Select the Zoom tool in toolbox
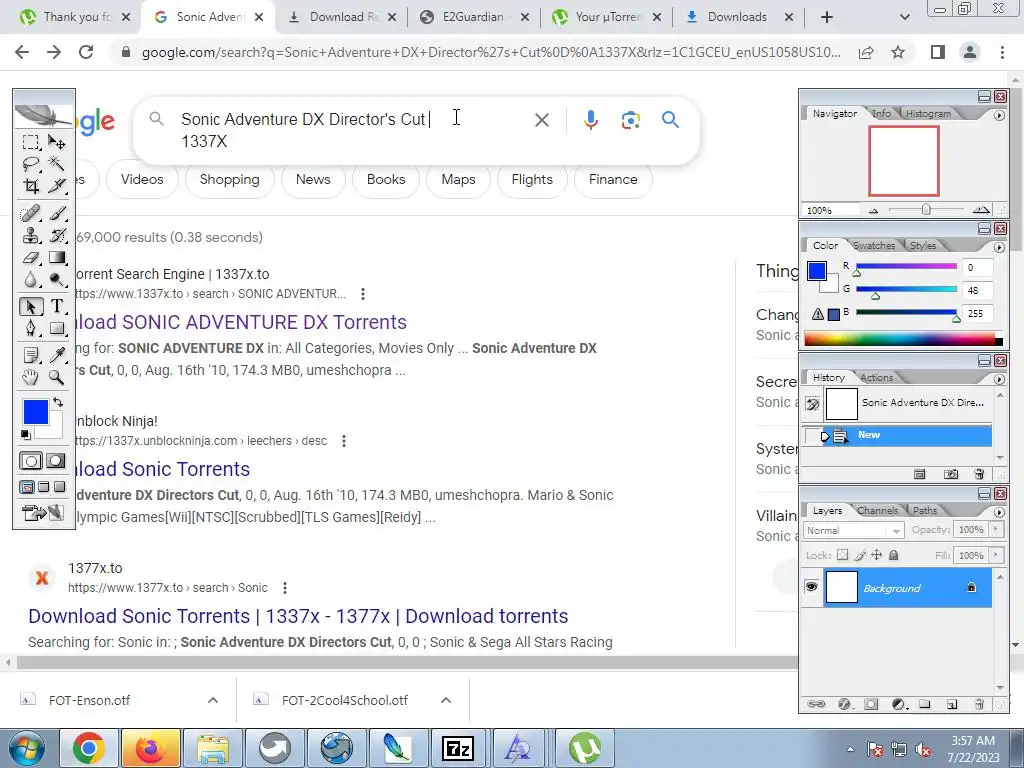1024x768 pixels. (x=57, y=377)
